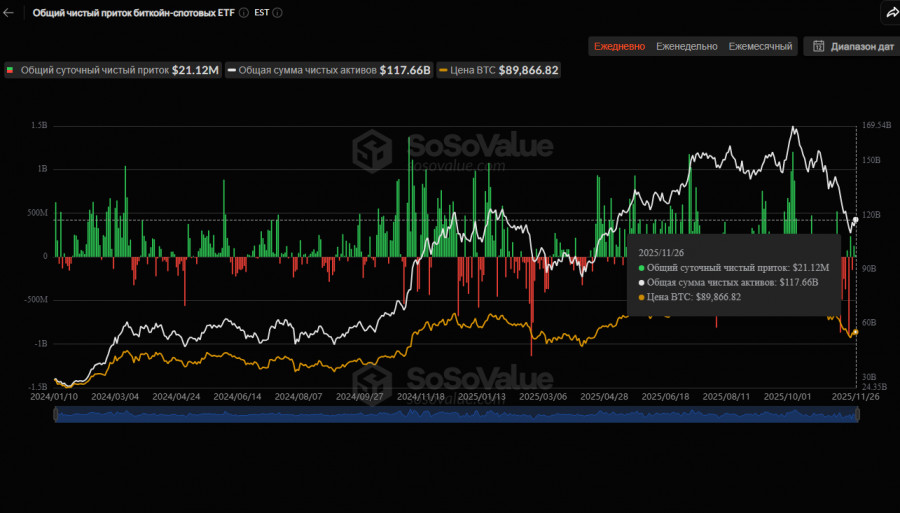Switch to the Еженедельно weekly tab
Image resolution: width=900 pixels, height=513 pixels.
(686, 46)
